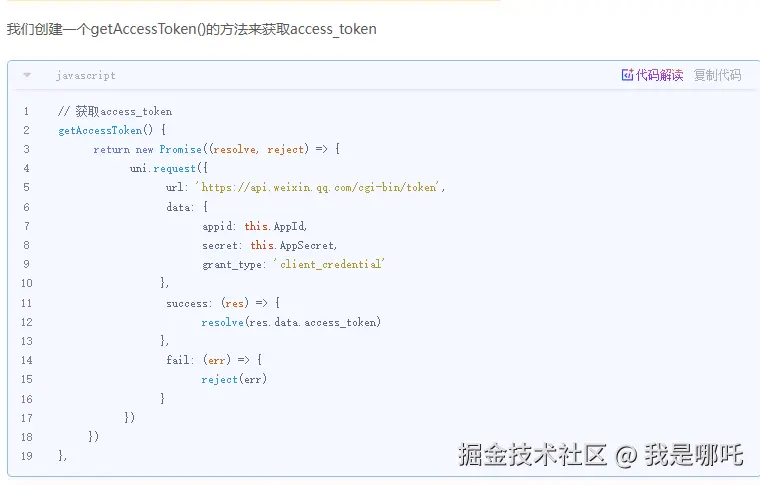Open the 代码解读 code explanation link
This screenshot has width=760, height=485.
pyautogui.click(x=659, y=75)
